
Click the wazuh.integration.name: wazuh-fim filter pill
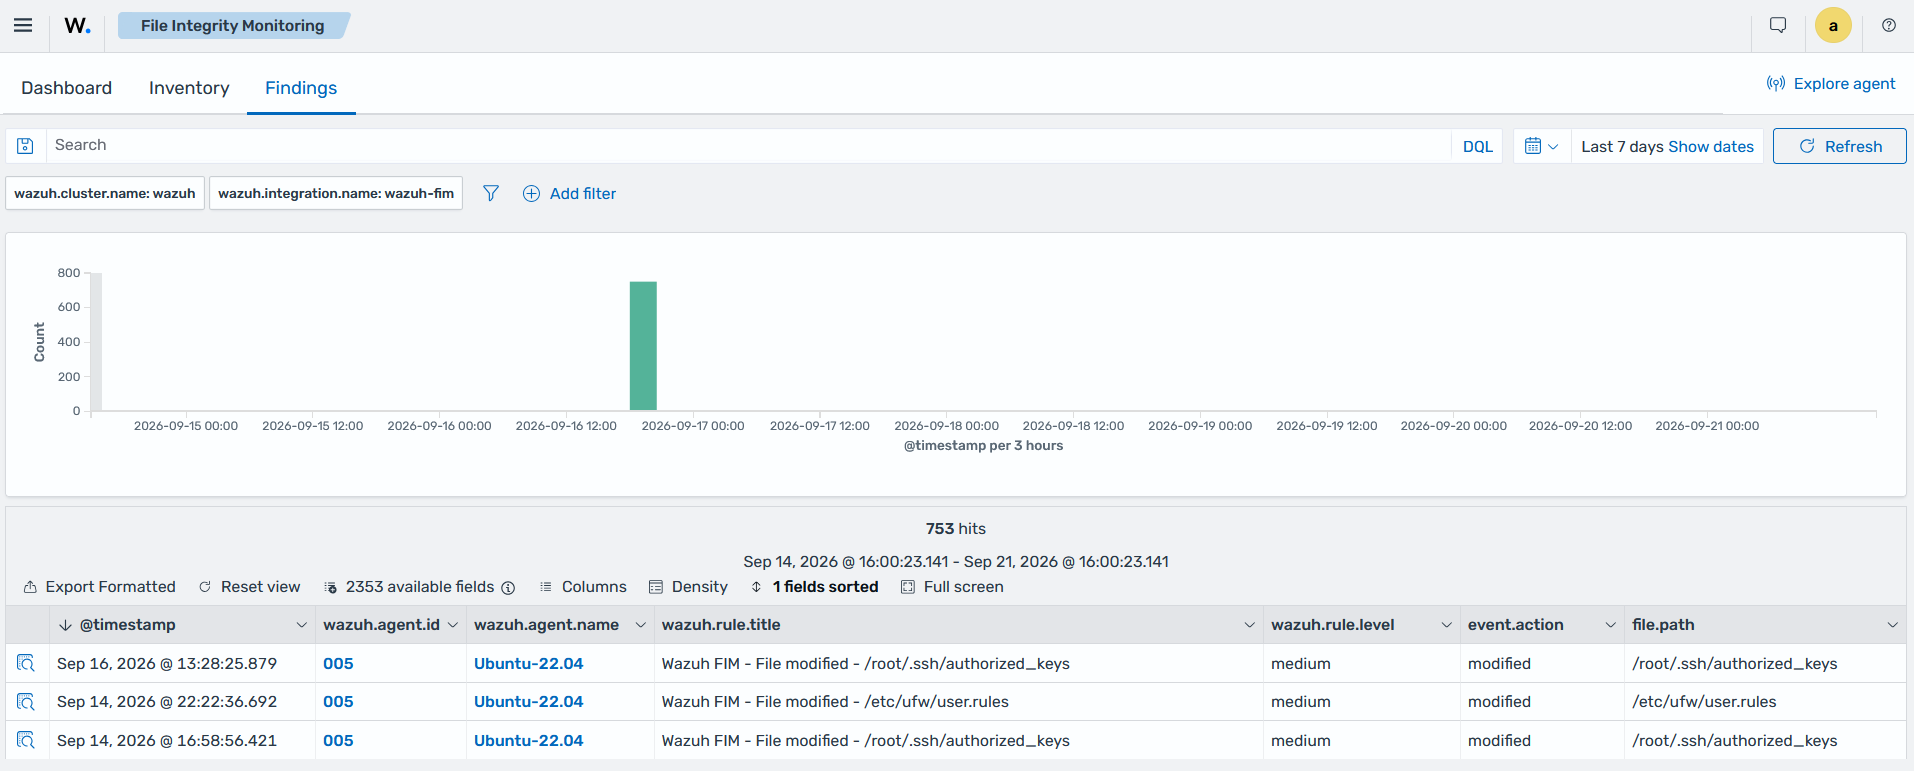tap(336, 193)
